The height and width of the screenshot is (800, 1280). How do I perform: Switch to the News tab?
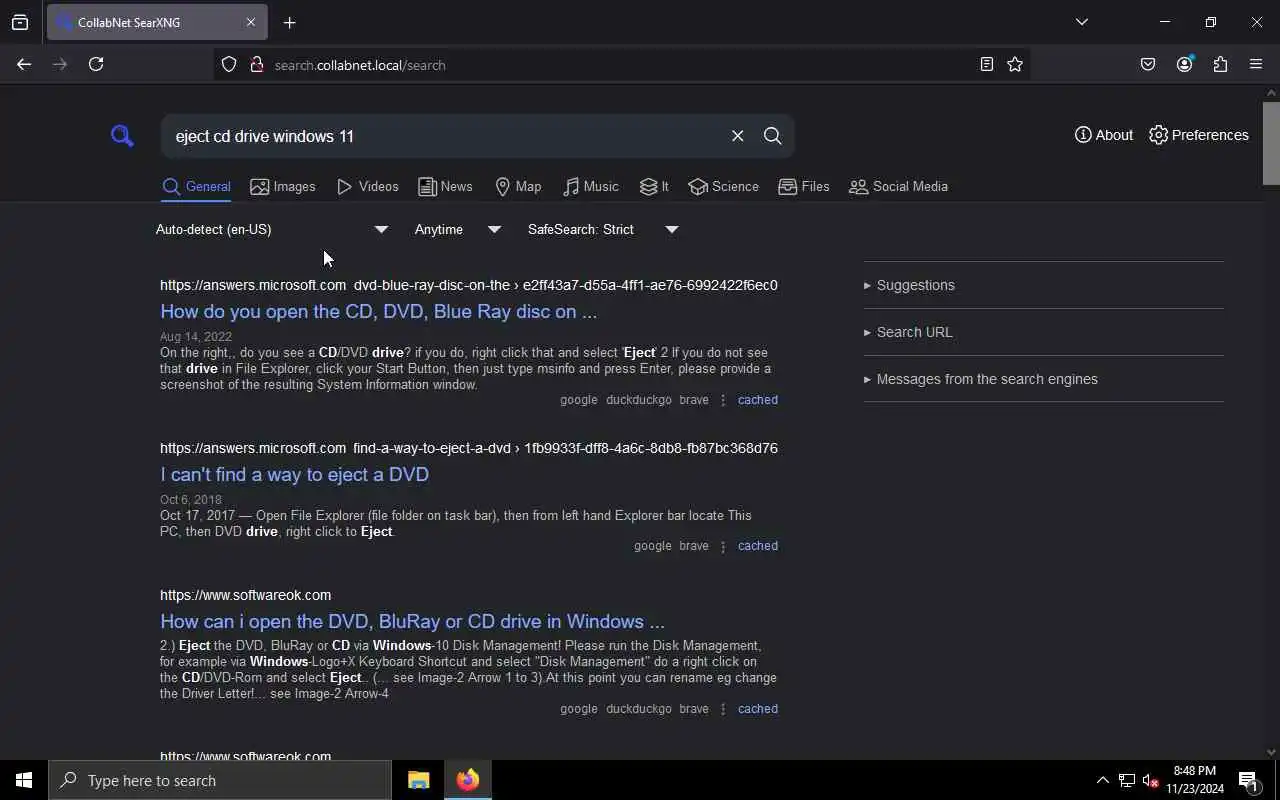[x=445, y=187]
